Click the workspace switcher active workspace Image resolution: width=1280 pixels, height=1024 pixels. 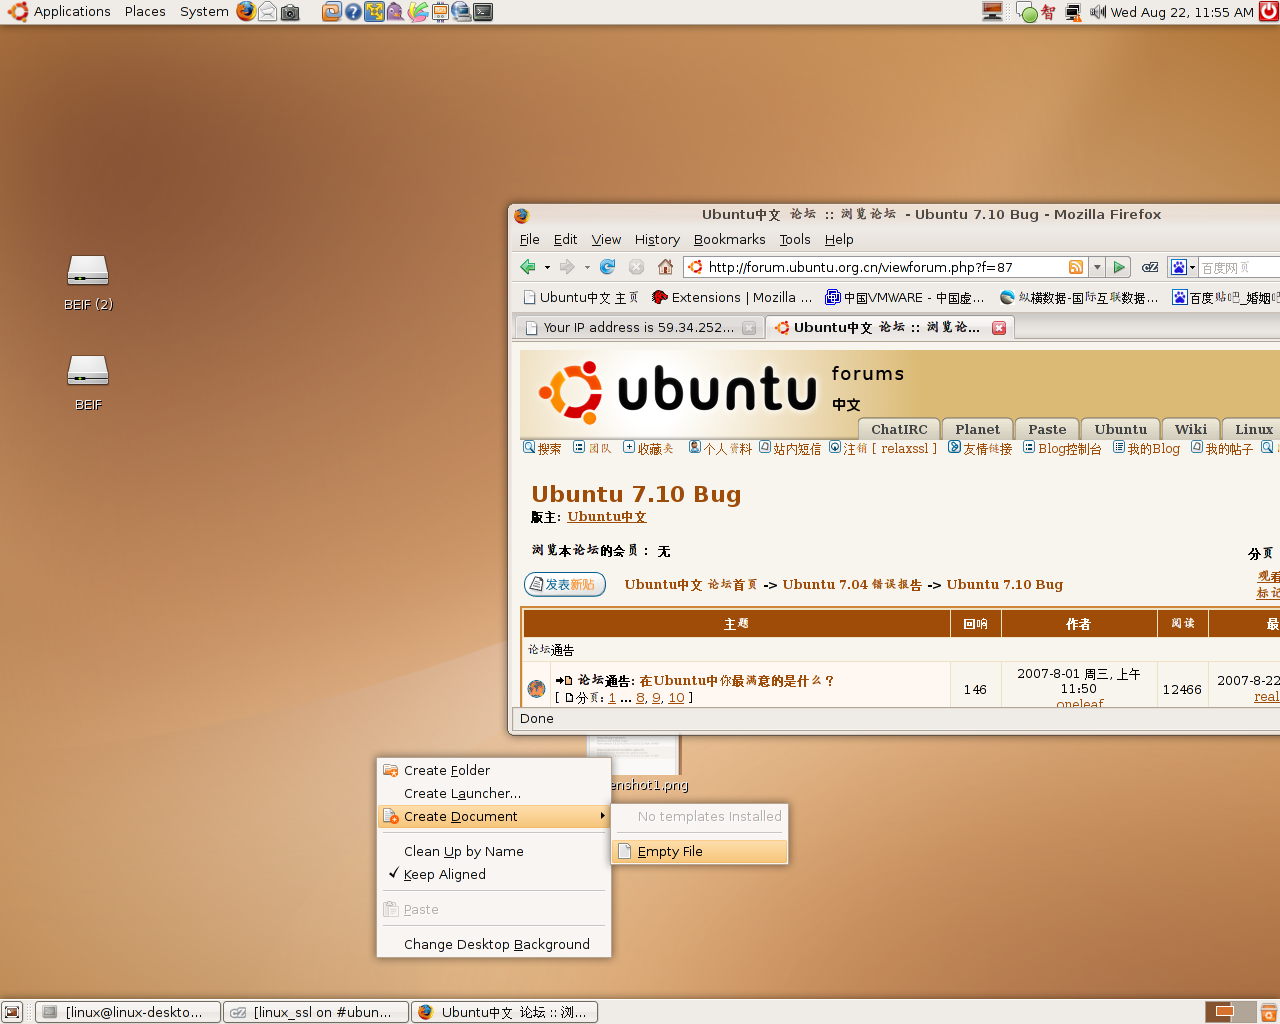(1218, 1012)
